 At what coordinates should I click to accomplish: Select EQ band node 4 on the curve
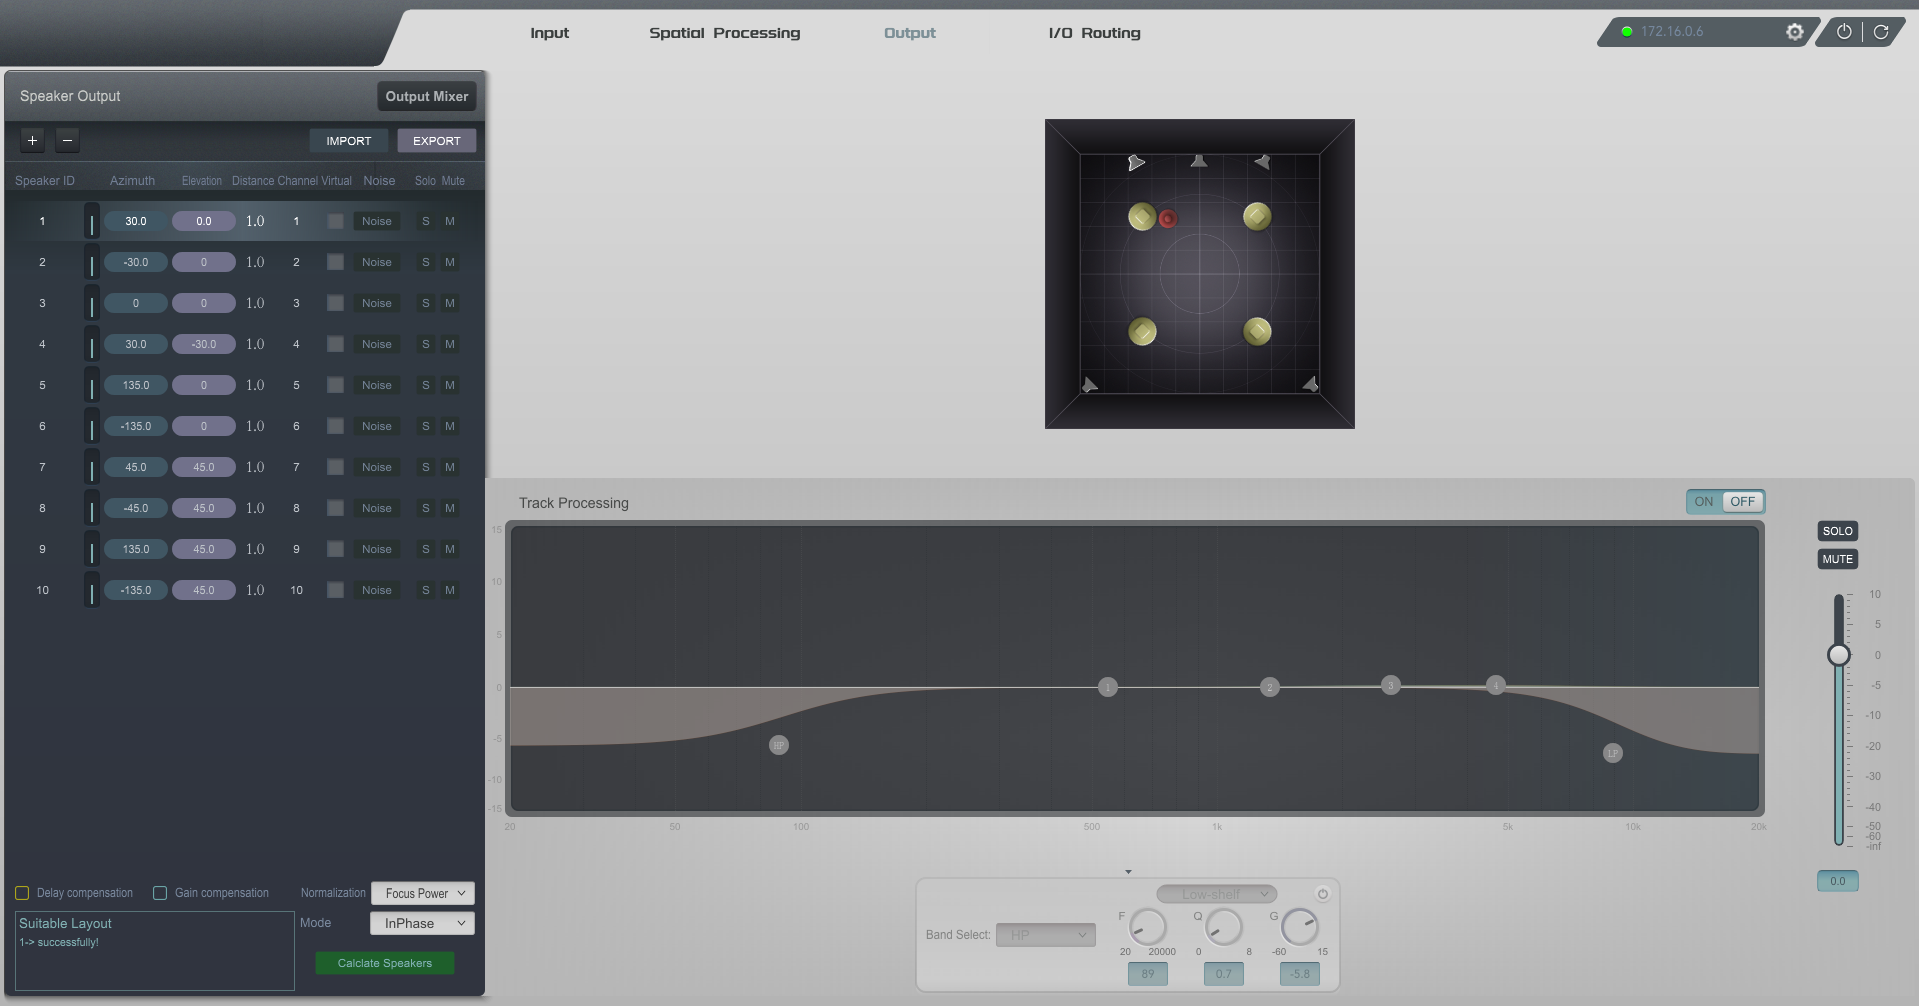point(1496,685)
